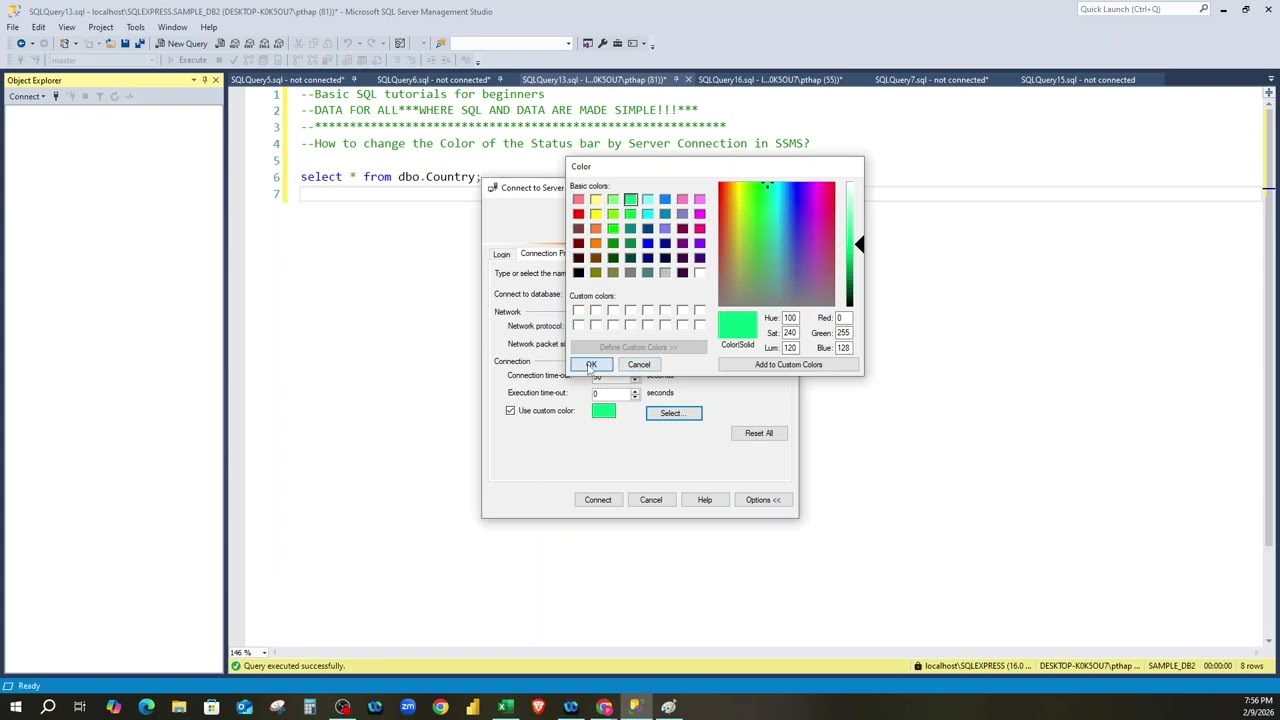
Task: Open Microsoft Edge from the taskbar
Action: [146, 708]
